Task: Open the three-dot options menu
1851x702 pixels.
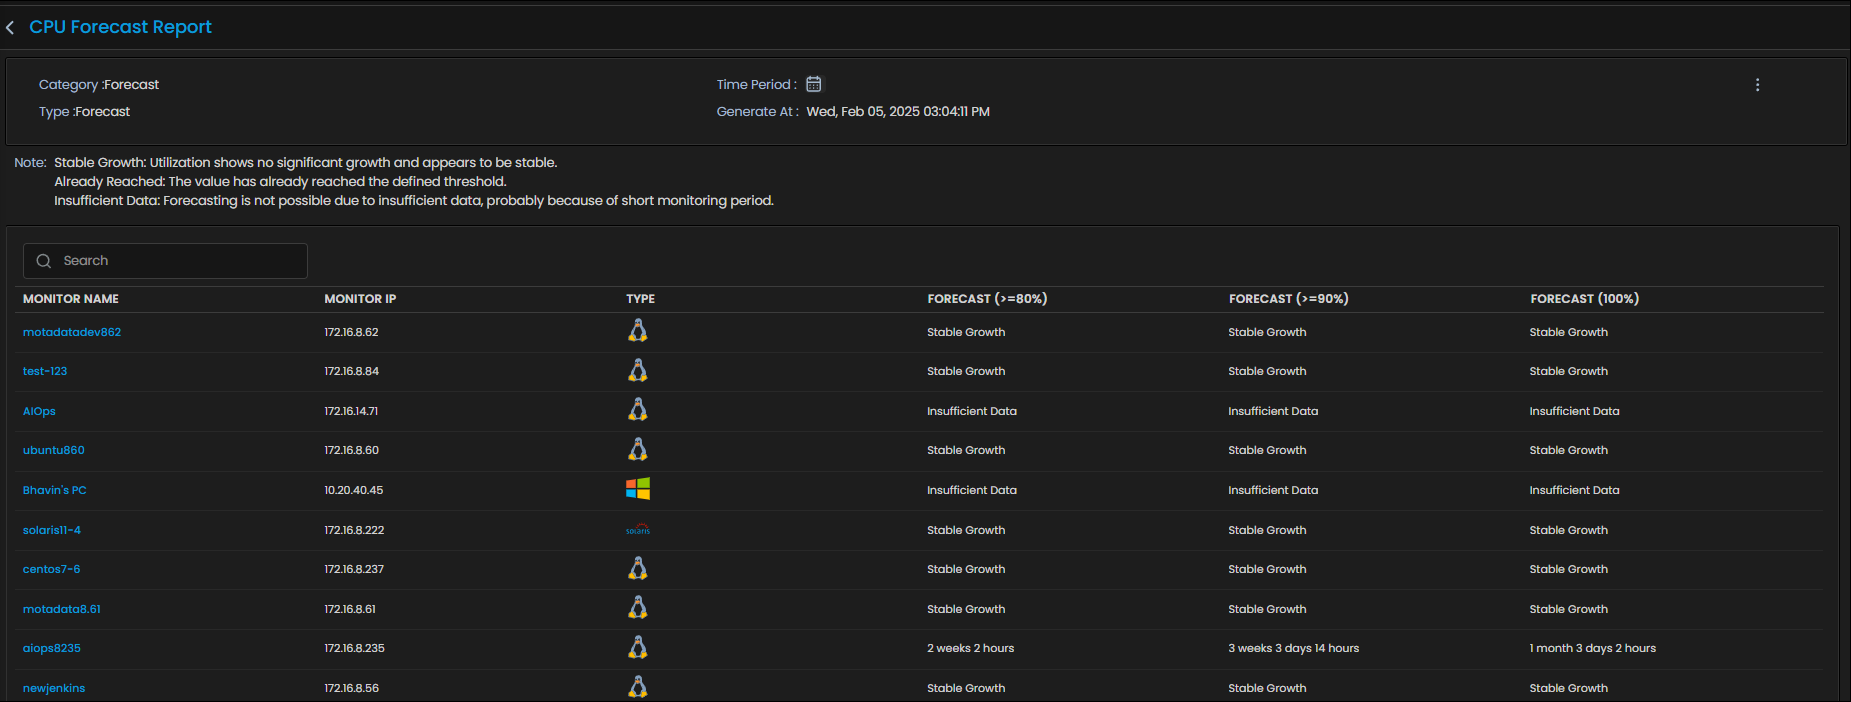Action: click(1757, 85)
